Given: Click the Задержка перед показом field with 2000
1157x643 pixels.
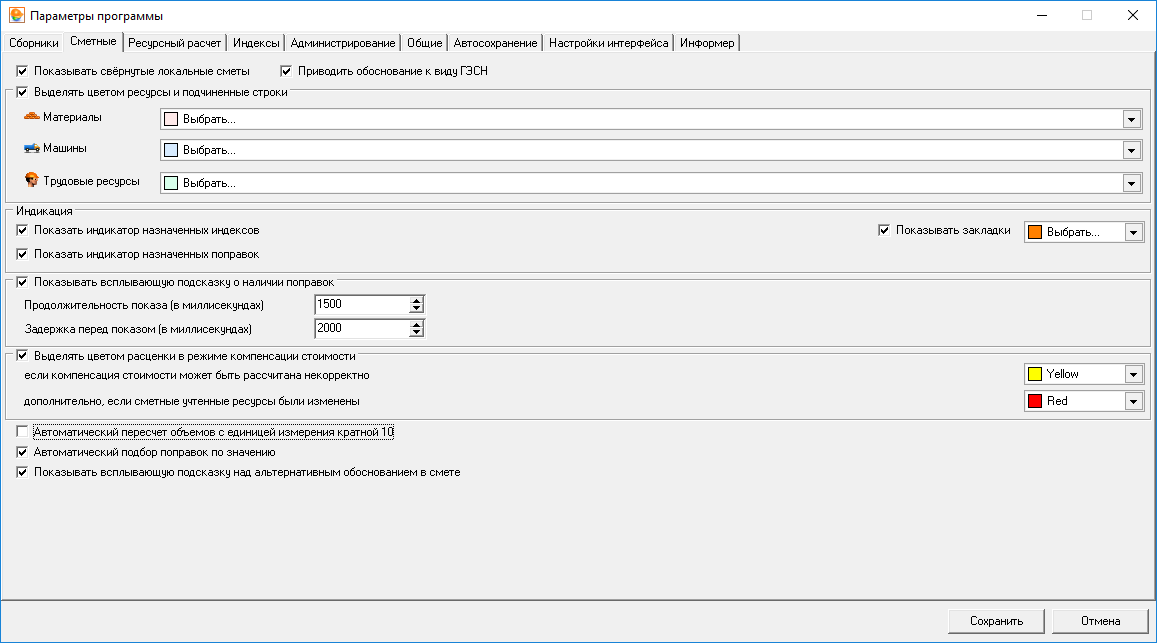Looking at the screenshot, I should pyautogui.click(x=362, y=328).
